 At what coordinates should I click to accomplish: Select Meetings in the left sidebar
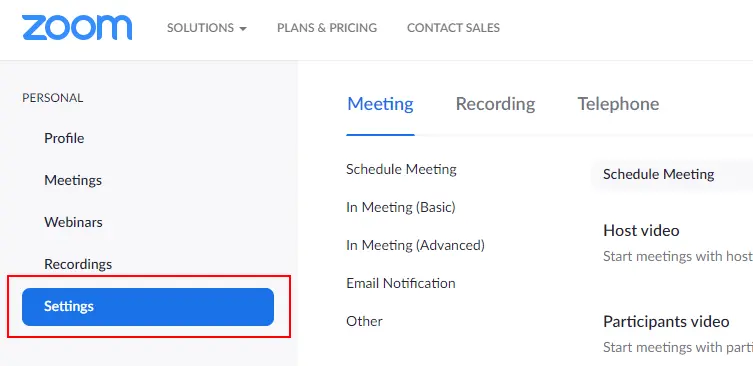coord(73,180)
